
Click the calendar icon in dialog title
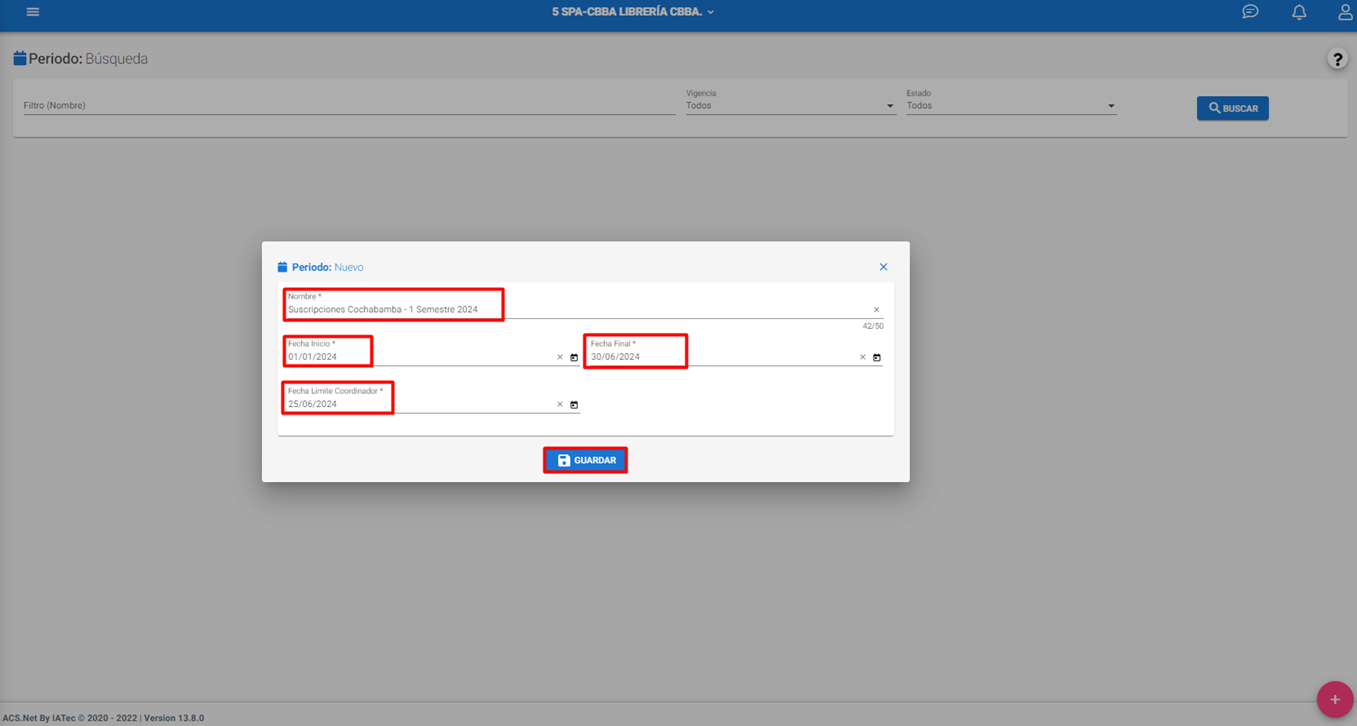(x=282, y=267)
